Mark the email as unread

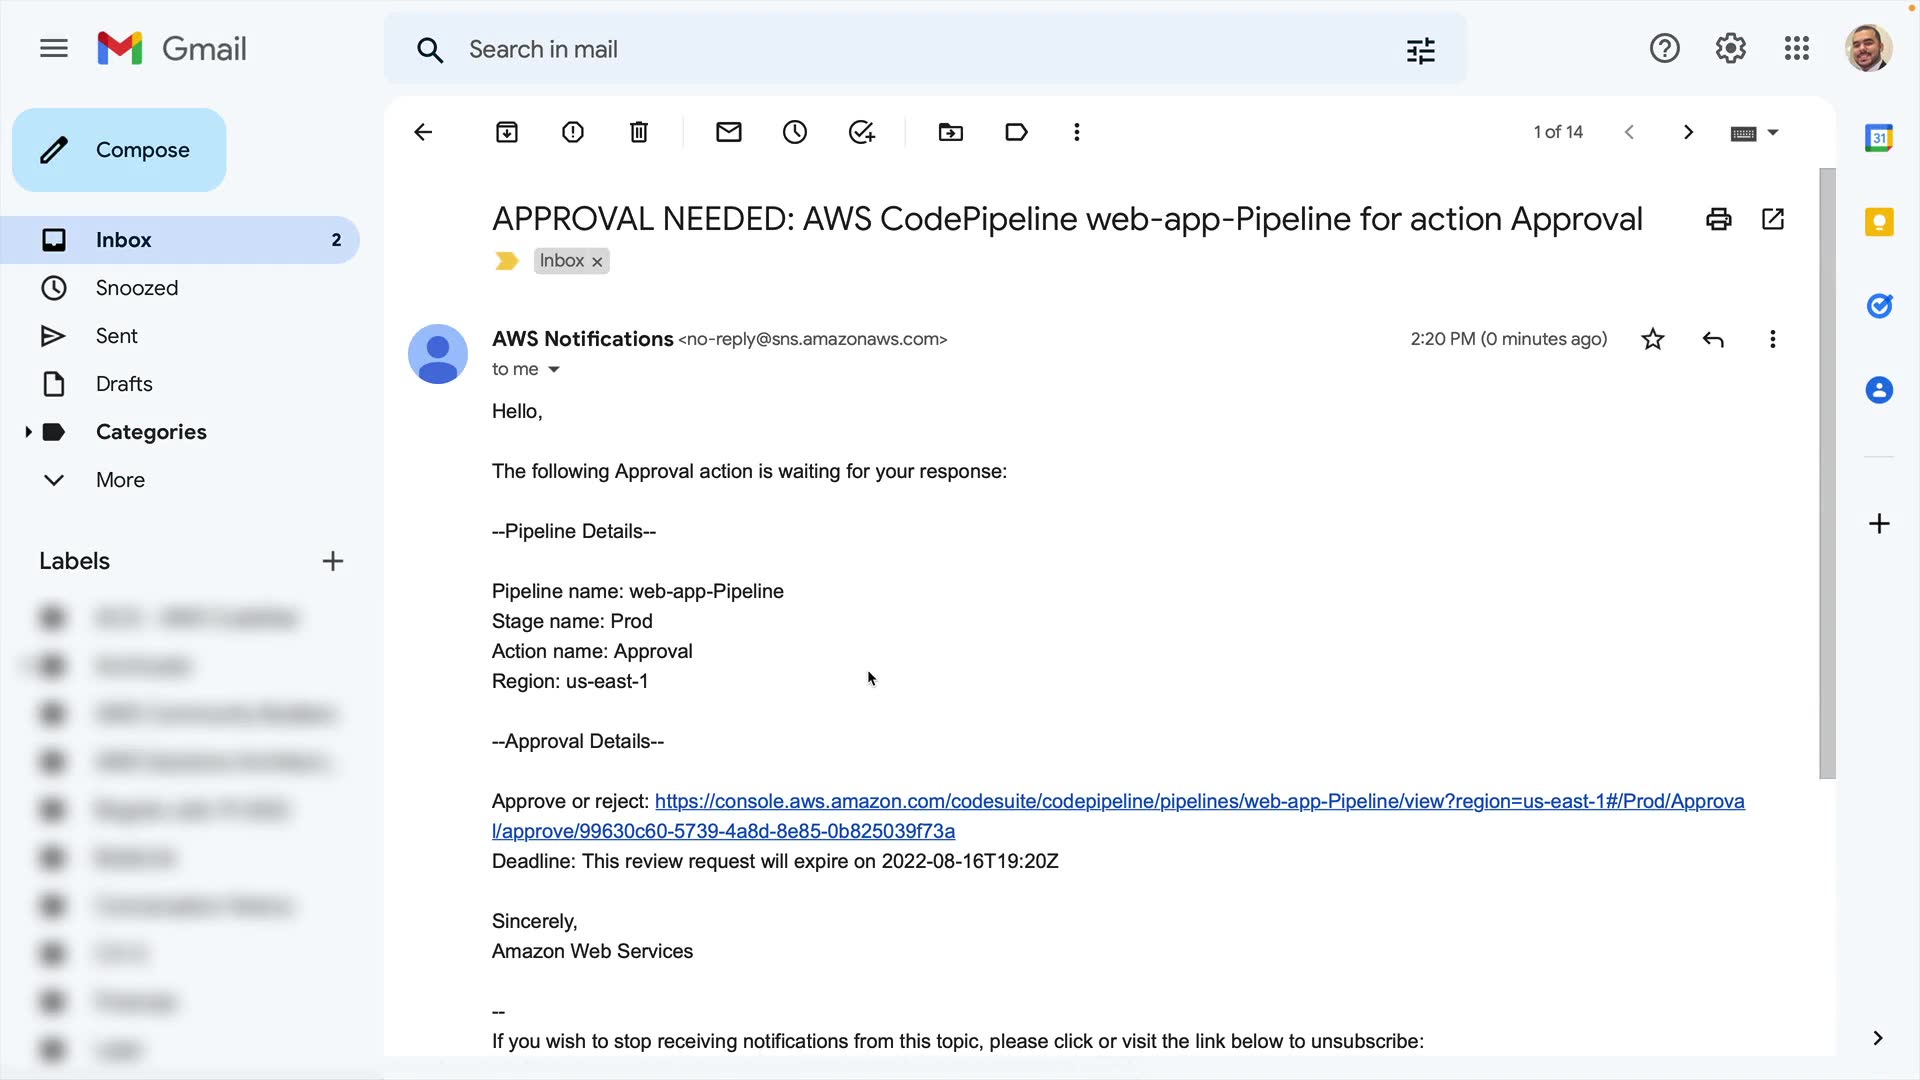click(729, 132)
